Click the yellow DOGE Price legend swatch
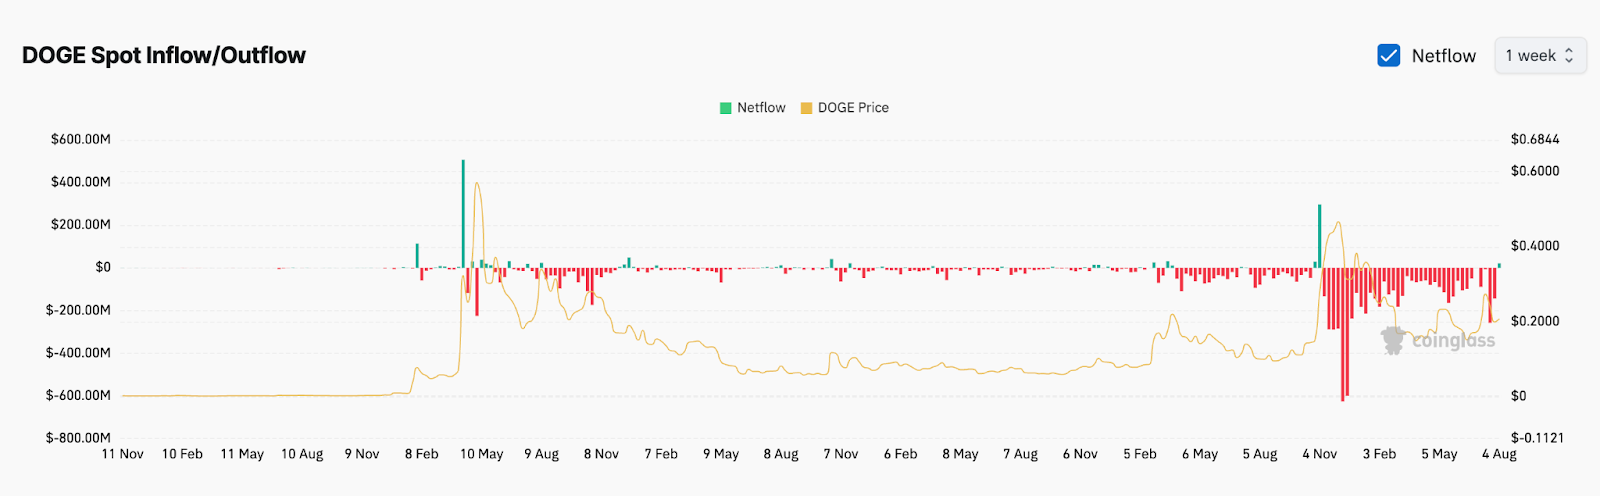This screenshot has width=1600, height=496. [806, 108]
